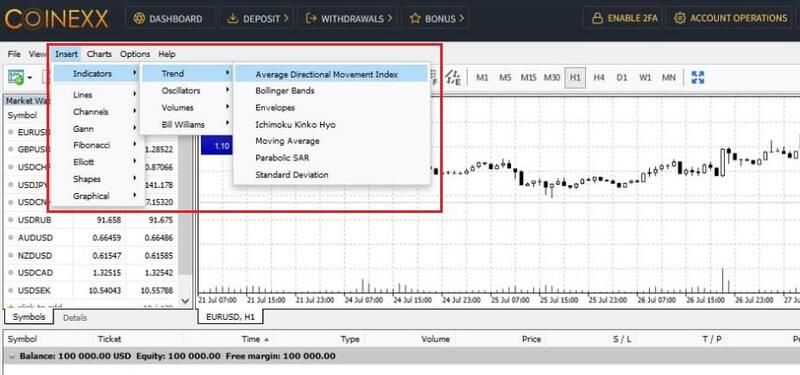This screenshot has height=375, width=800.
Task: Click Enable 2FA button
Action: click(x=624, y=18)
